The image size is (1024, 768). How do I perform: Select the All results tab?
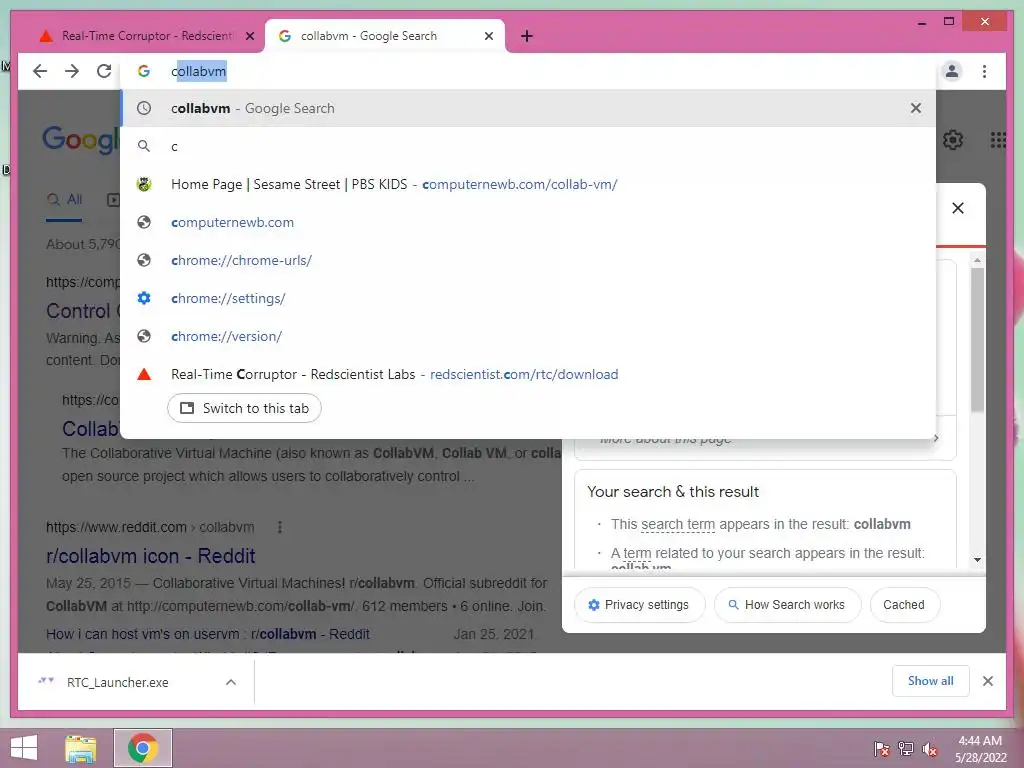[x=65, y=200]
